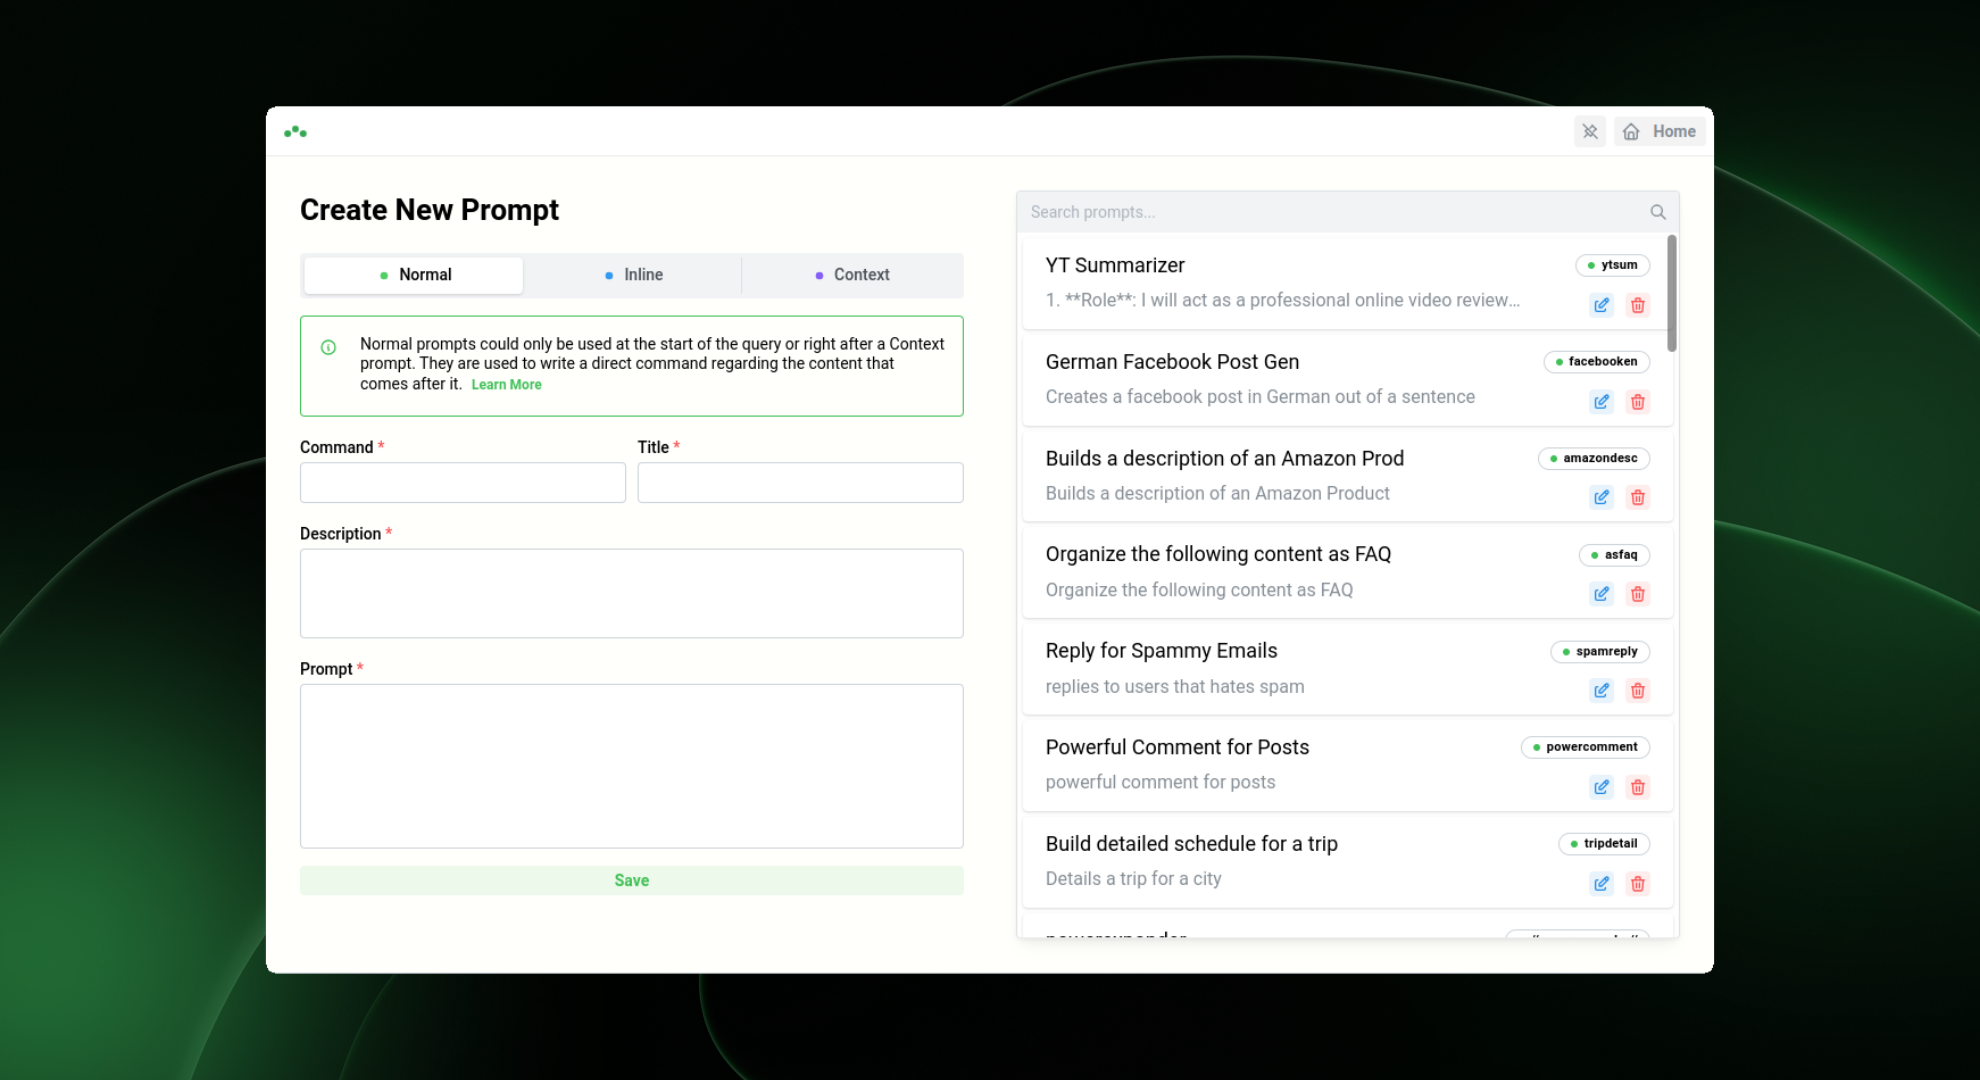Click the edit icon for Powerful Comment for Posts
1980x1080 pixels.
click(x=1601, y=786)
